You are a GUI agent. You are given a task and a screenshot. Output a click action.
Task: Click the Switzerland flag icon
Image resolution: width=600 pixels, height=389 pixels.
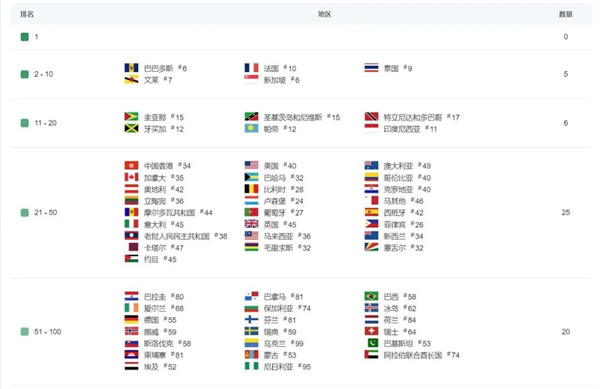[x=371, y=331]
